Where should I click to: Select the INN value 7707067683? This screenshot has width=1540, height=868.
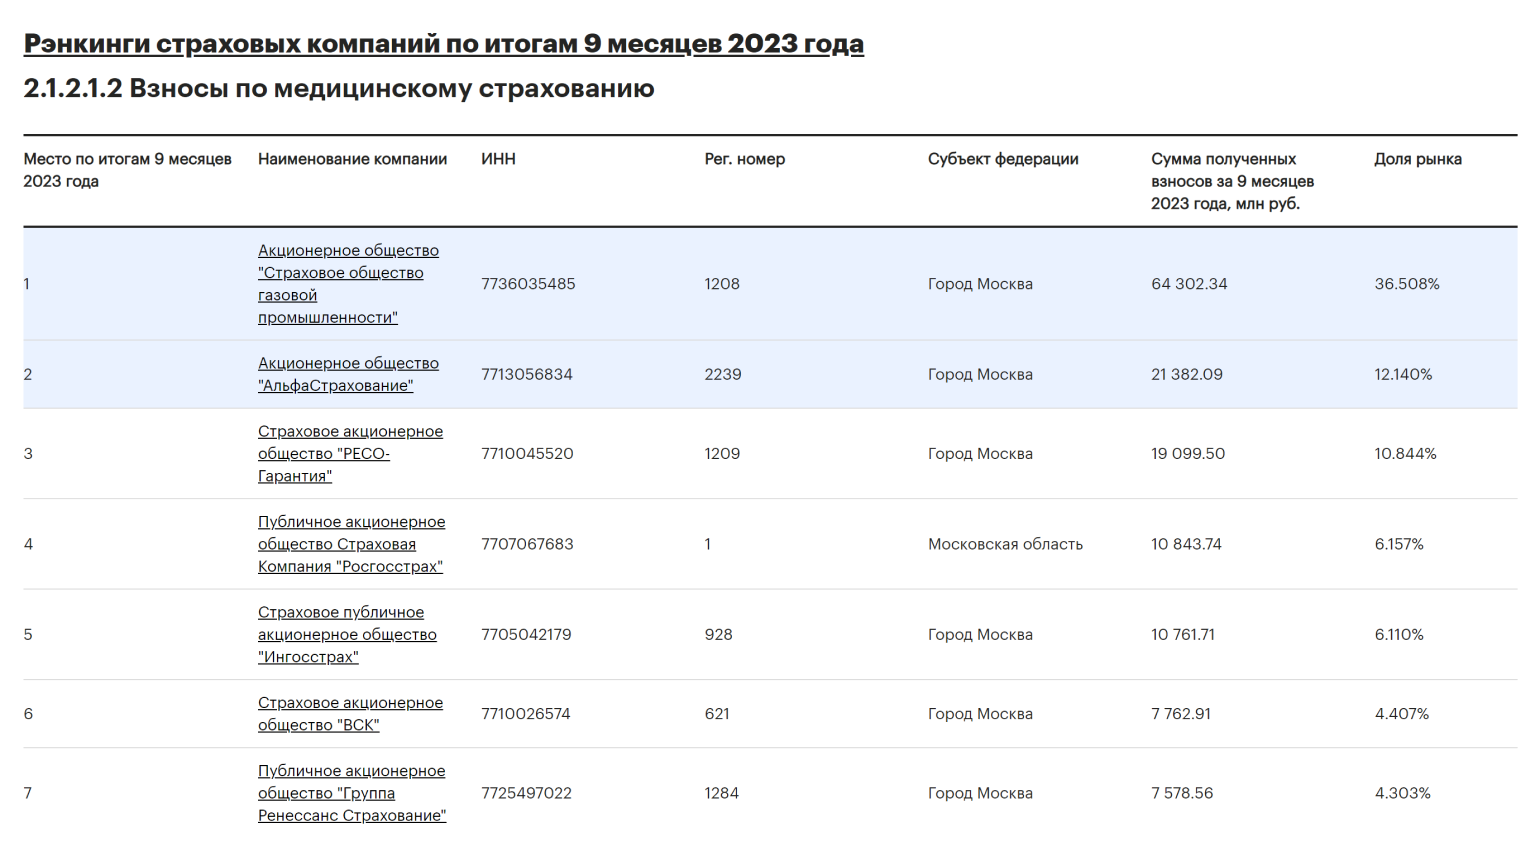pyautogui.click(x=527, y=544)
